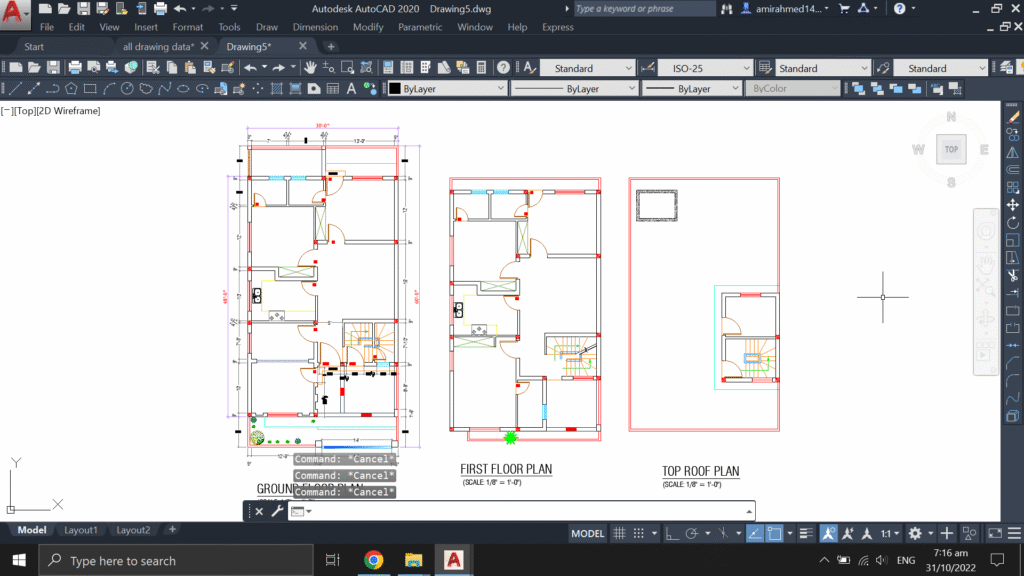1024x576 pixels.
Task: Open File Explorer from the taskbar
Action: 413,560
